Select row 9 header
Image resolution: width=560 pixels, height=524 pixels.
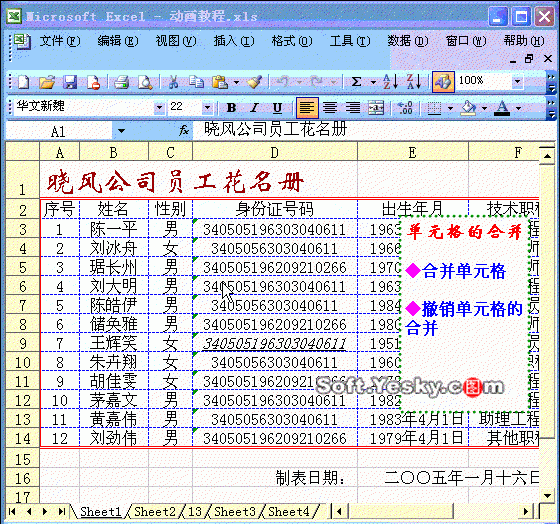coord(22,343)
